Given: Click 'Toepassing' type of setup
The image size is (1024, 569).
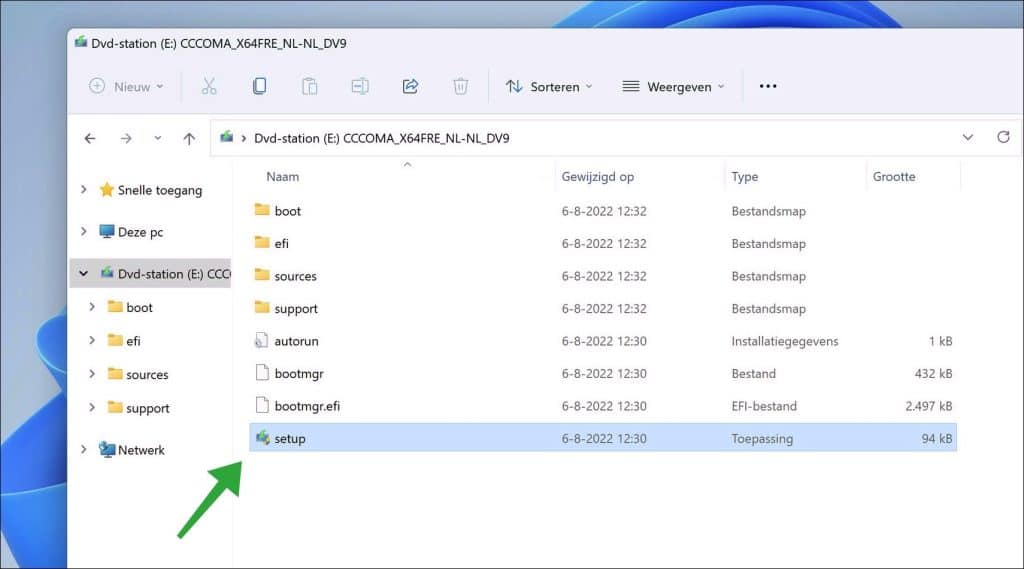Looking at the screenshot, I should pyautogui.click(x=762, y=439).
